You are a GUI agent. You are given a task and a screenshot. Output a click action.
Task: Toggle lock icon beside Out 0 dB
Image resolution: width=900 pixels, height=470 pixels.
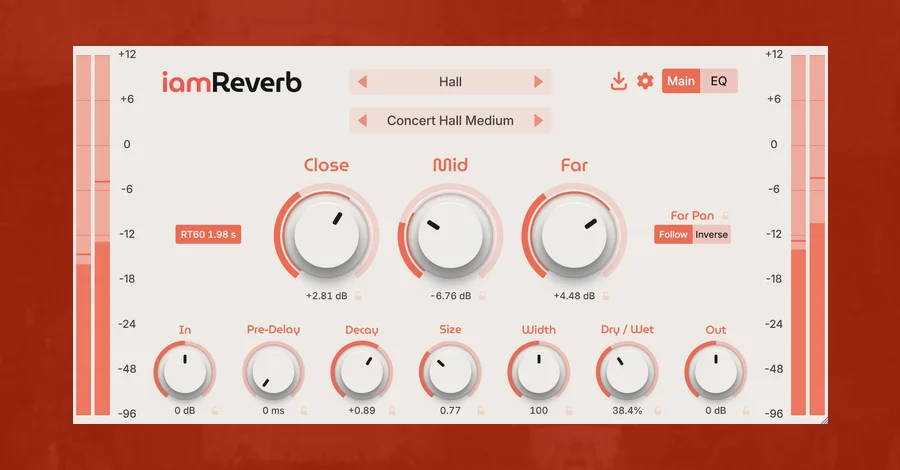pos(746,410)
